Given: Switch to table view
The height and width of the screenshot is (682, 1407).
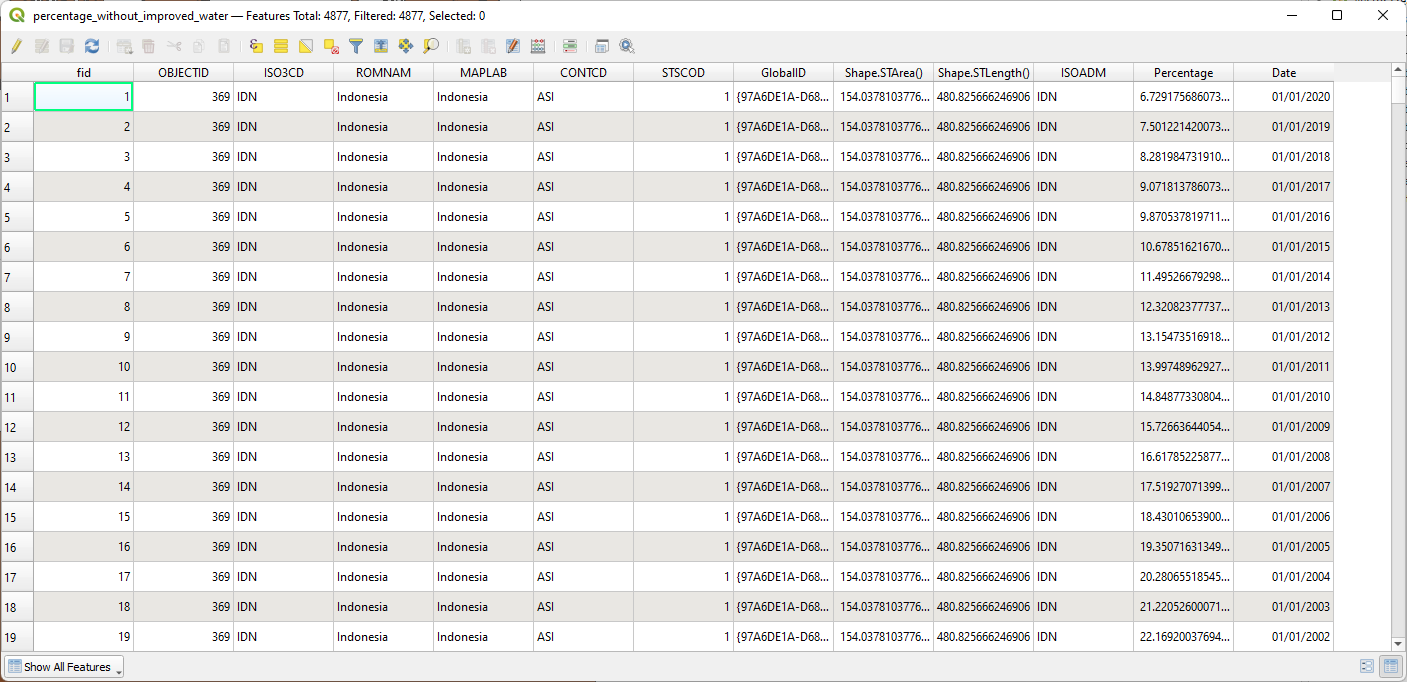Looking at the screenshot, I should pos(1390,667).
